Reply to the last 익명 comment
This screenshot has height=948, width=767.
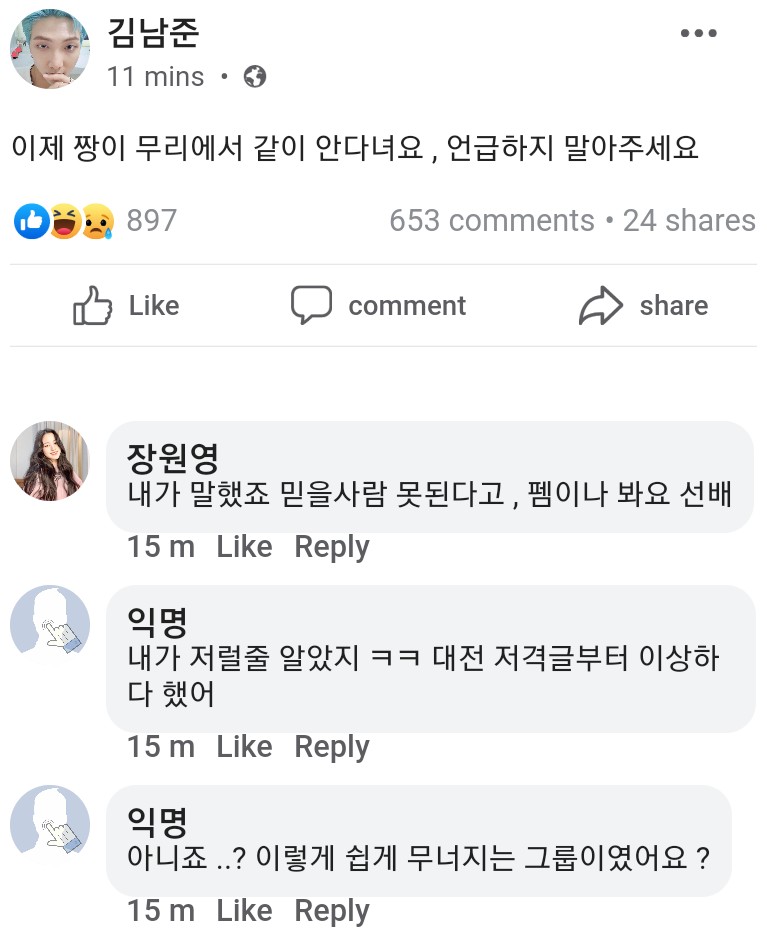point(332,911)
